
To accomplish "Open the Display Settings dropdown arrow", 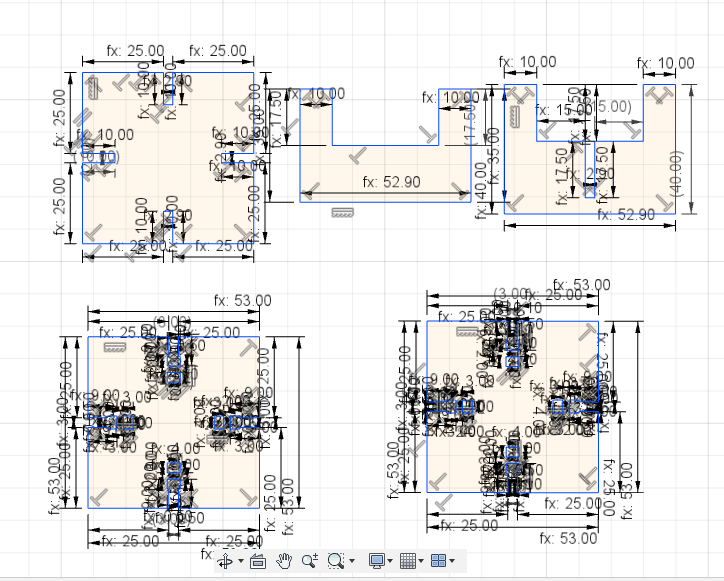I will pyautogui.click(x=390, y=561).
